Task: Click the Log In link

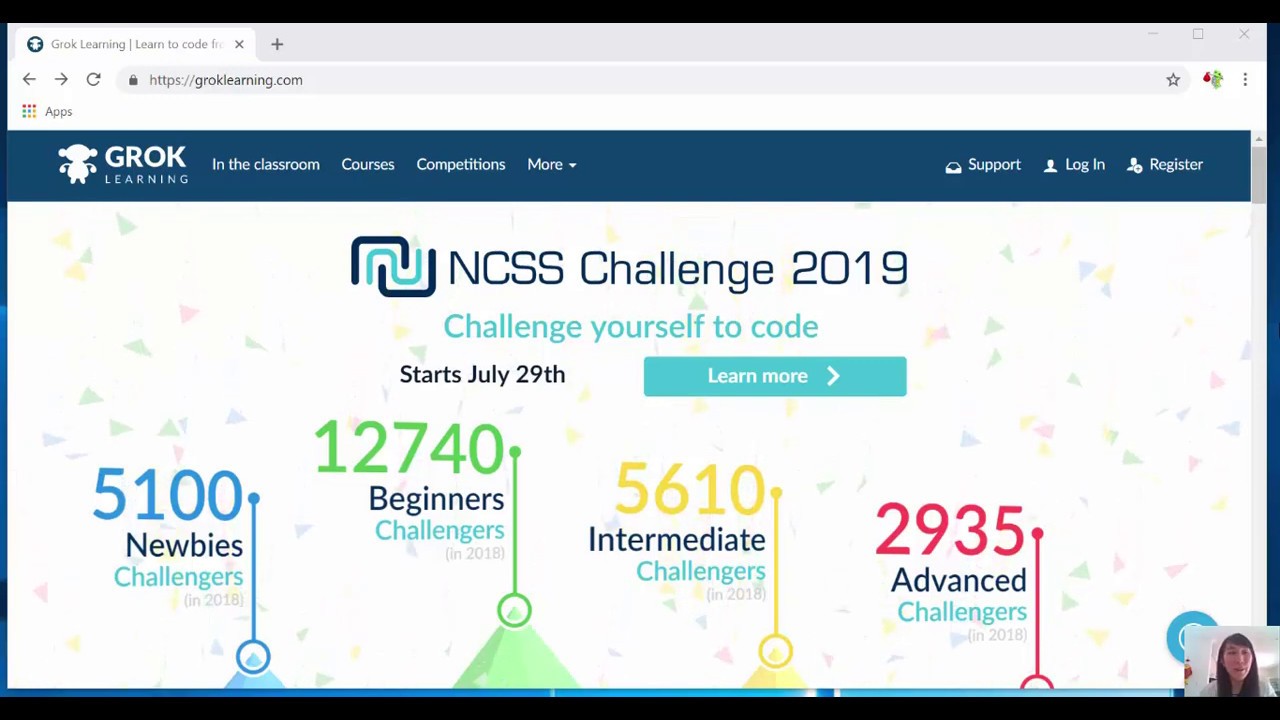Action: point(1074,164)
